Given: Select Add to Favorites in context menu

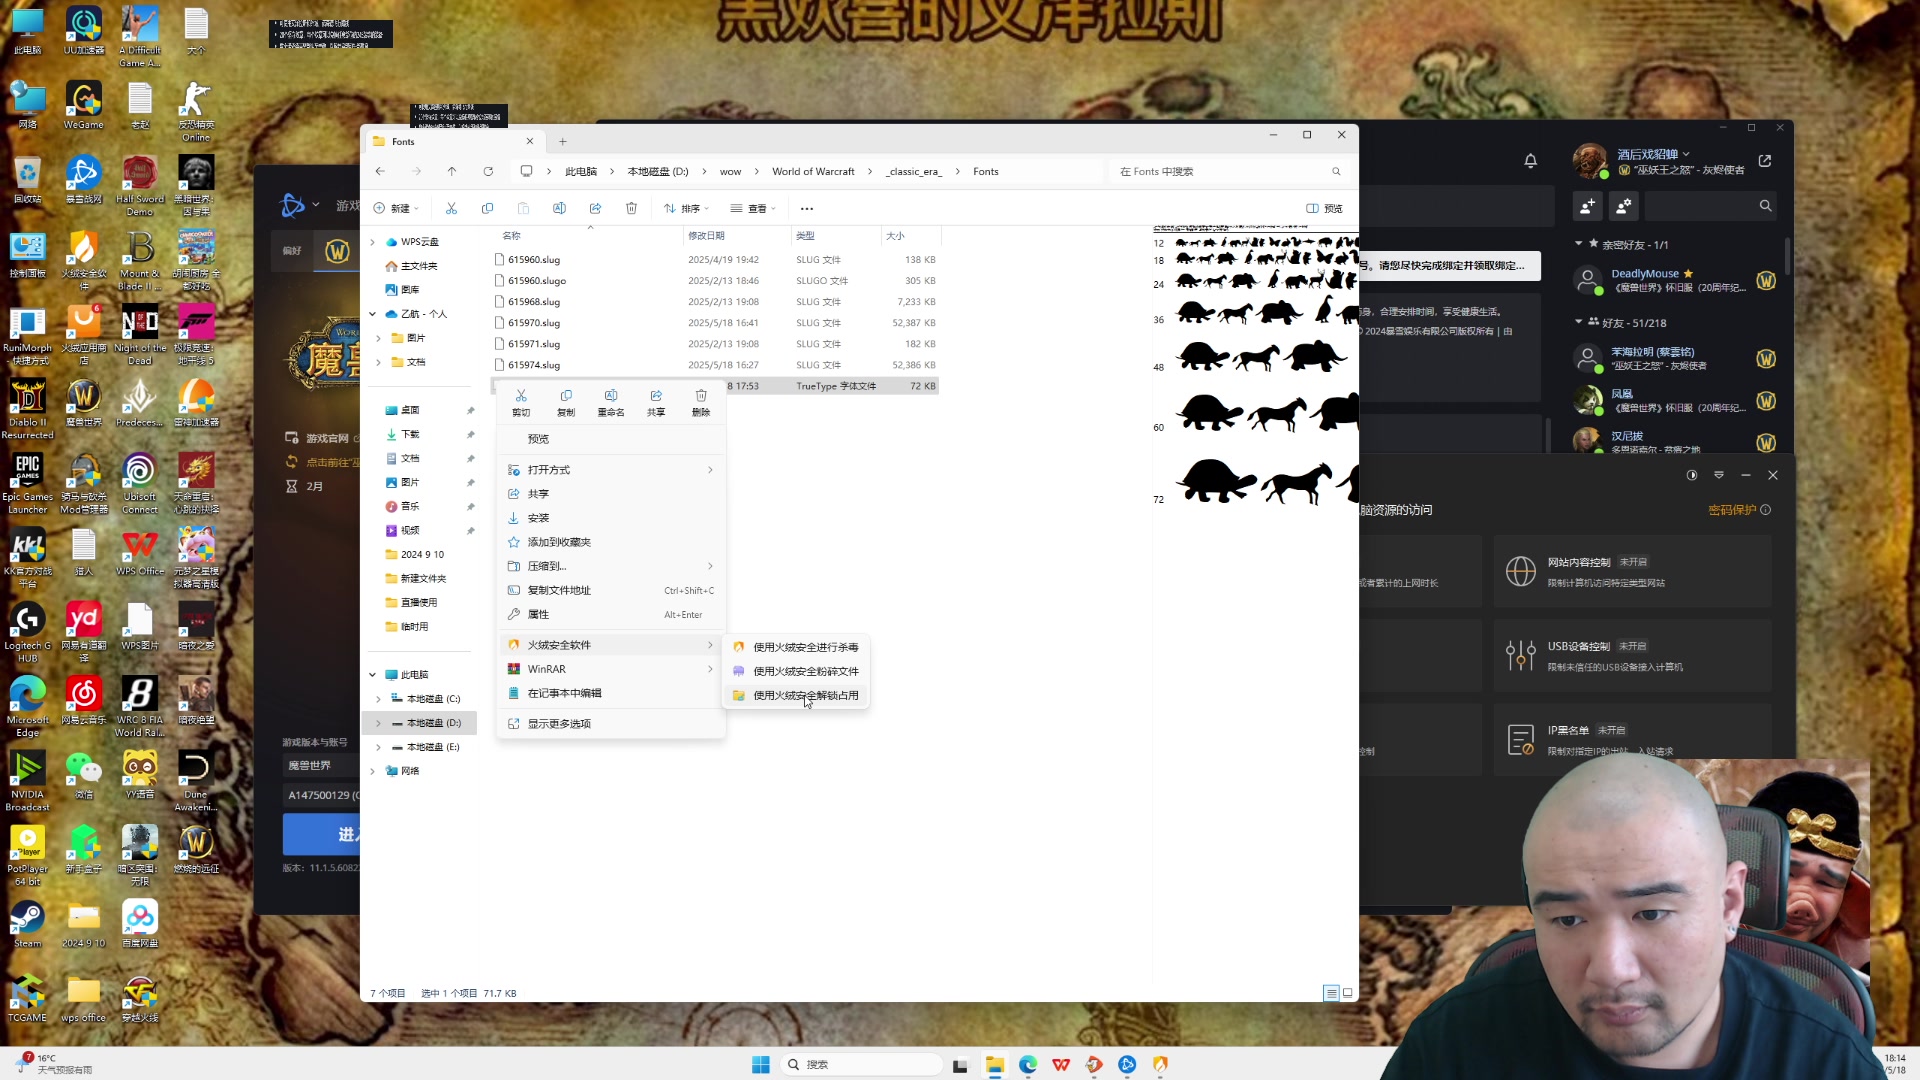Looking at the screenshot, I should pyautogui.click(x=611, y=542).
